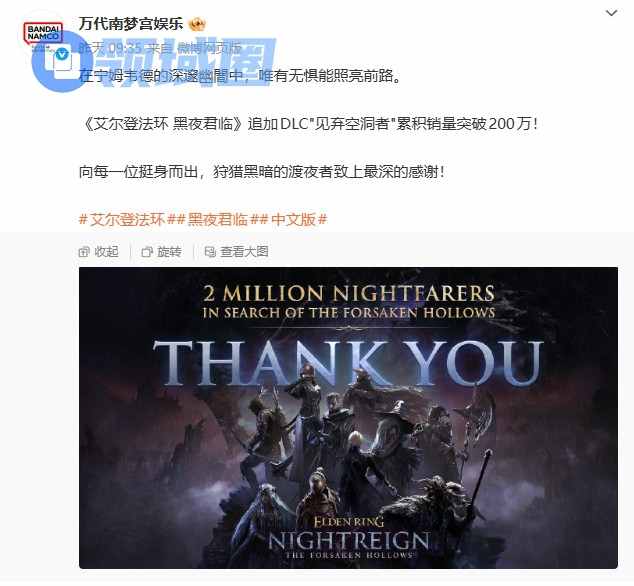Click the collapse image icon beside 收起
Screen dimensions: 634x586
tap(84, 252)
